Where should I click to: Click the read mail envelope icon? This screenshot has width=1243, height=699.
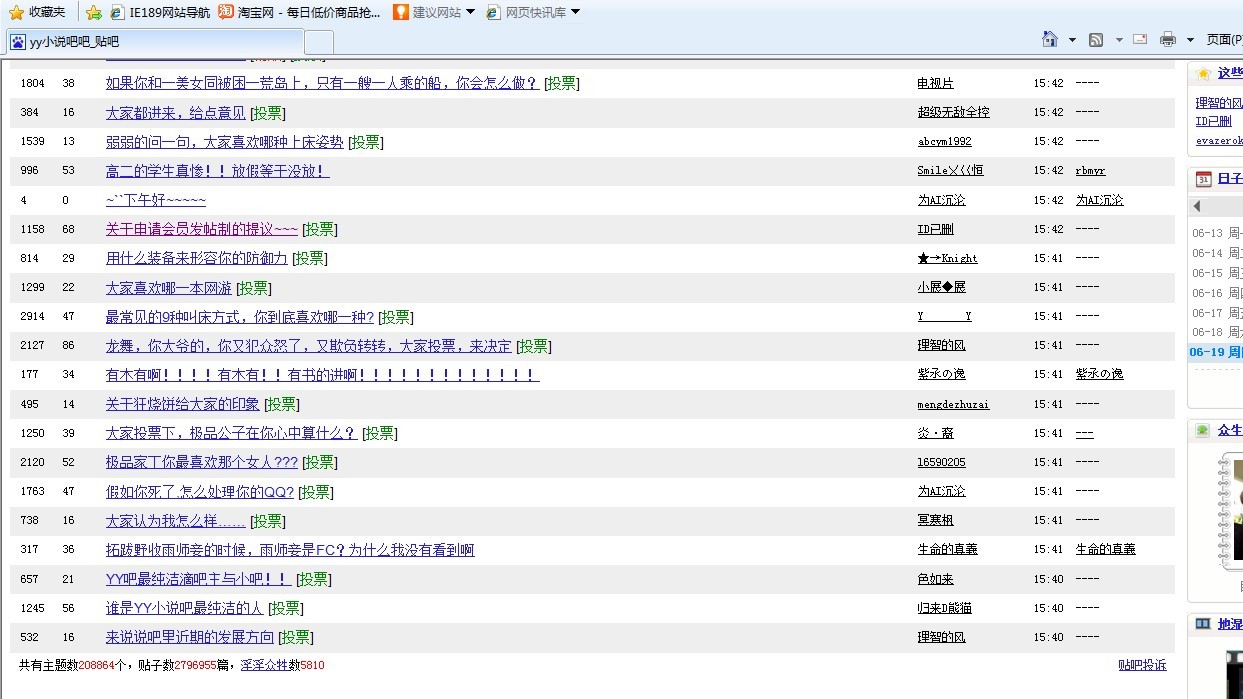tap(1140, 39)
